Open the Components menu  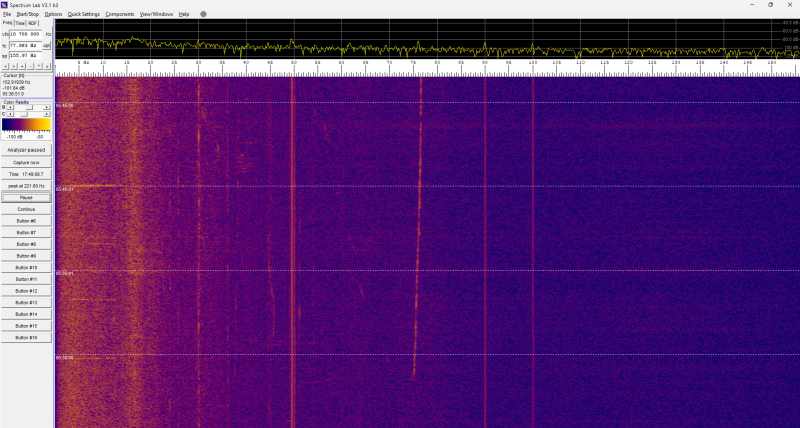click(x=120, y=14)
